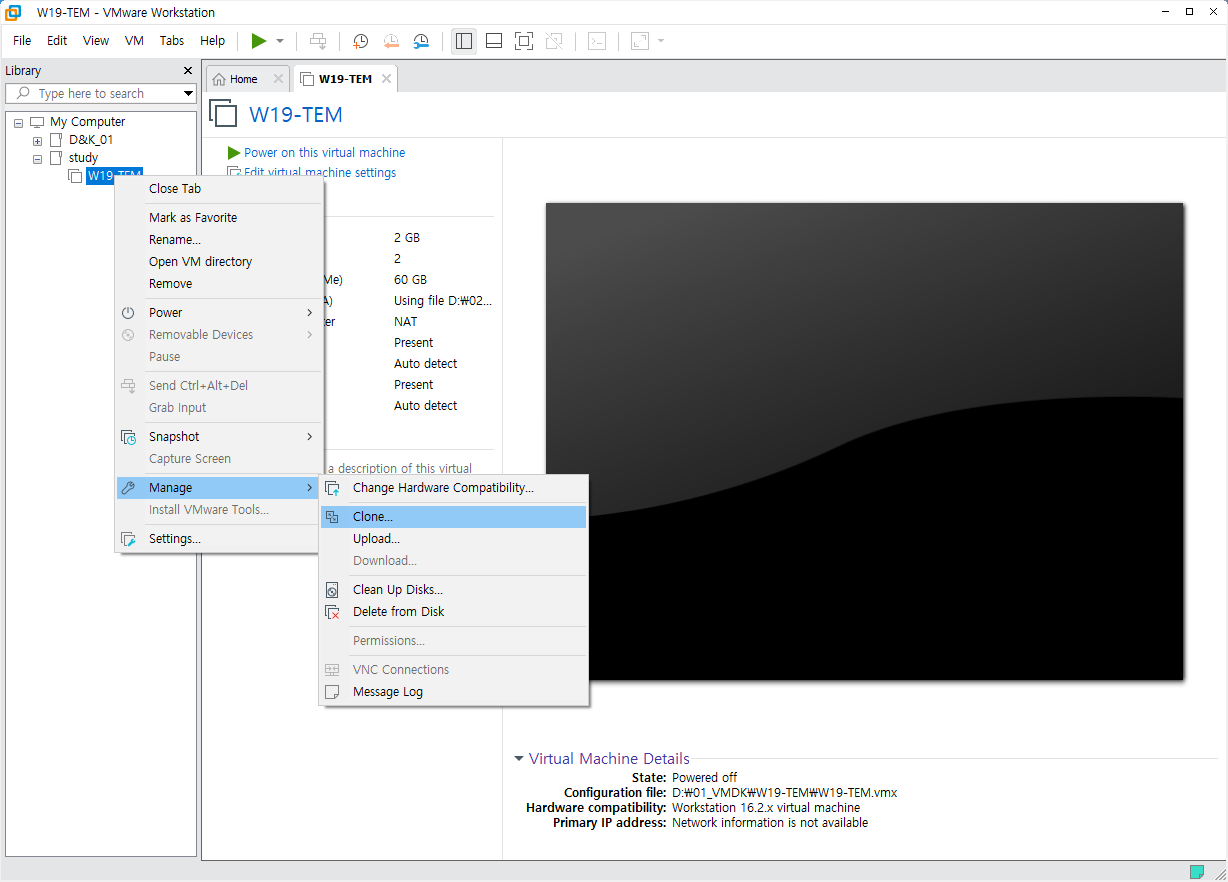Screen dimensions: 1228x882
Task: Expand the Power submenu
Action: pos(219,313)
